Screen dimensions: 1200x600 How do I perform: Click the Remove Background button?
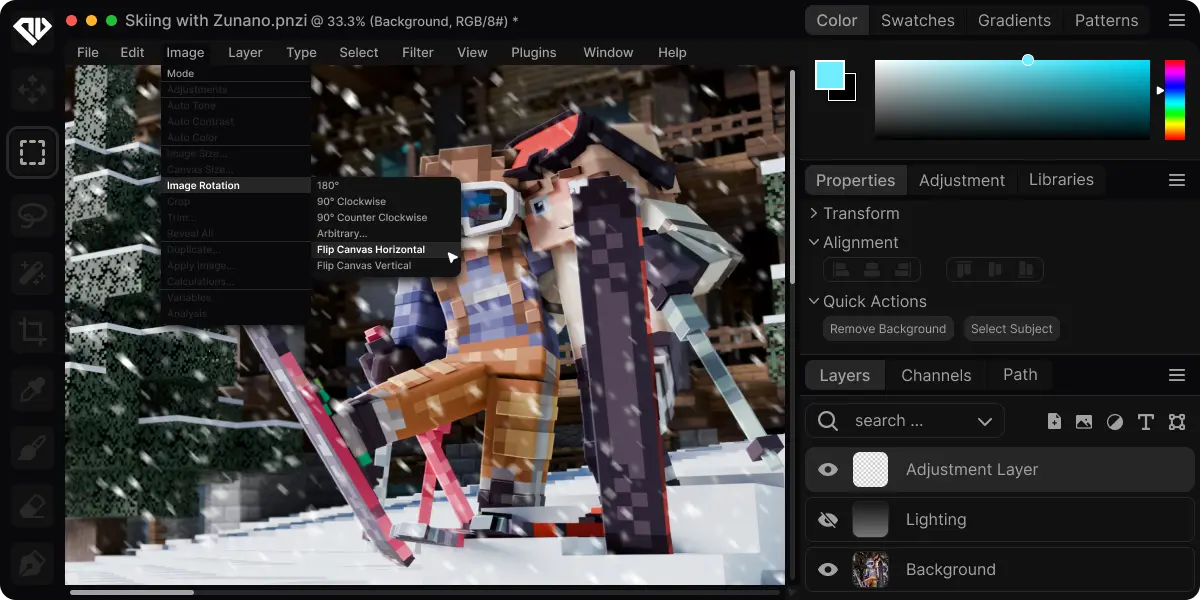tap(888, 329)
